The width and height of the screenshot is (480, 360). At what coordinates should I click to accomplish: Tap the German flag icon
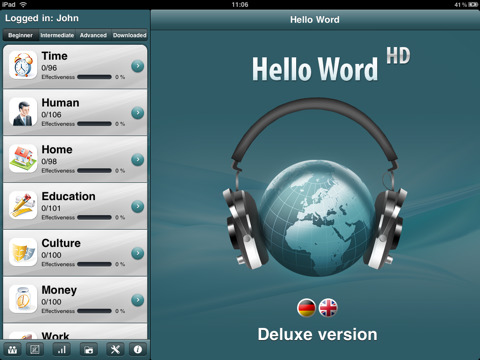click(306, 308)
